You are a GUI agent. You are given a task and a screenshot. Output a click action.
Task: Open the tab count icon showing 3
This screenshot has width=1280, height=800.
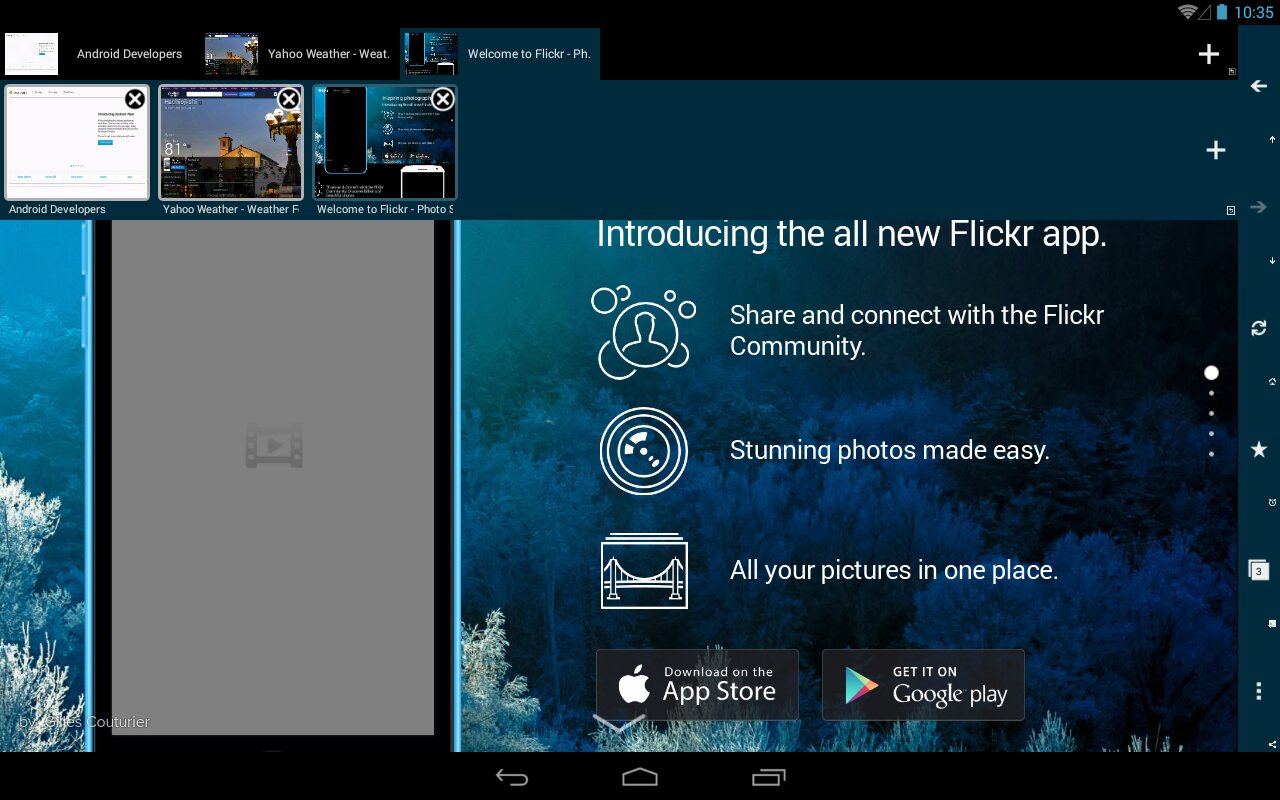[x=1259, y=570]
